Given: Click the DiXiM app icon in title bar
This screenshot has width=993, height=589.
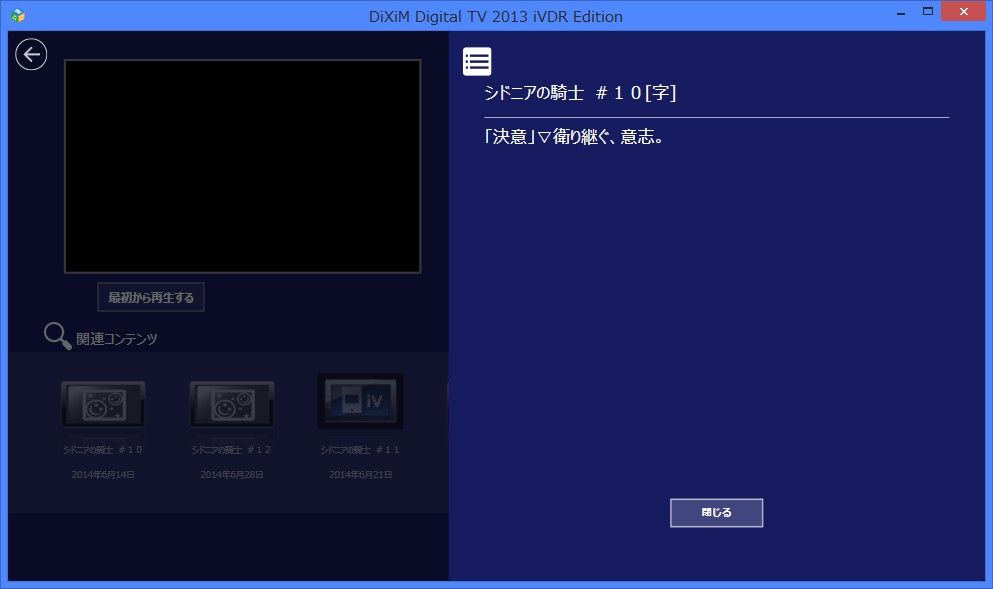Looking at the screenshot, I should [x=18, y=16].
